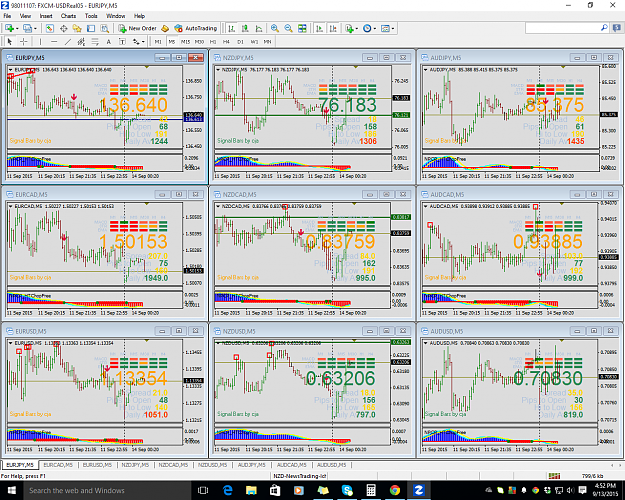Toggle Chart Shift option

click(x=333, y=28)
